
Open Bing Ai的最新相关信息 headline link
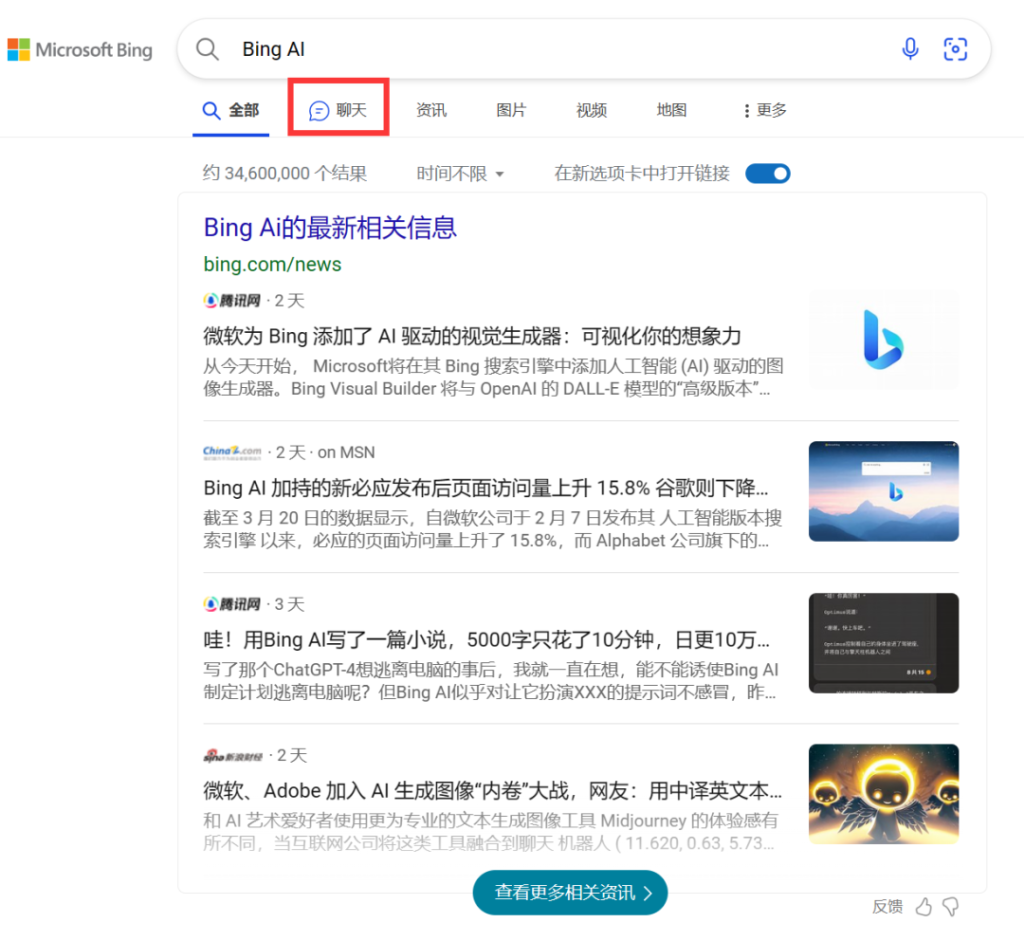[x=330, y=228]
